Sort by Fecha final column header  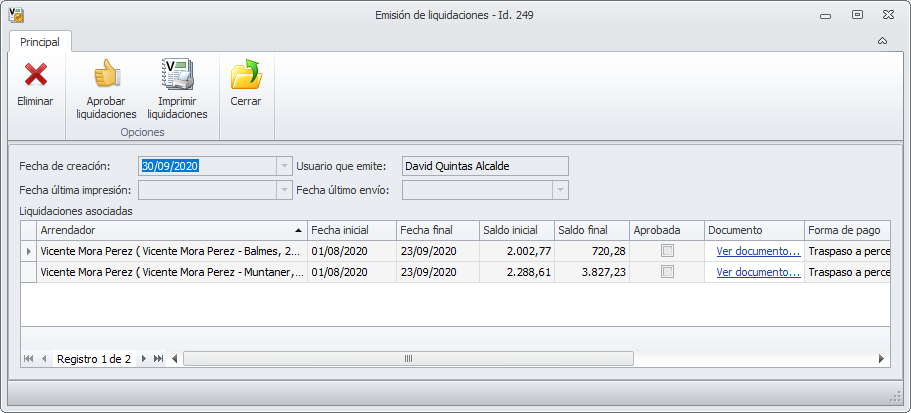point(438,231)
